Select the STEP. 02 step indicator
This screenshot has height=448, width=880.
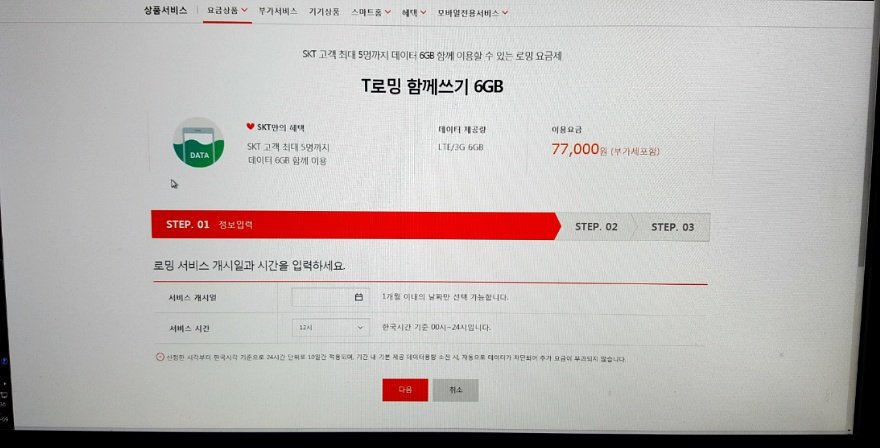tap(596, 227)
